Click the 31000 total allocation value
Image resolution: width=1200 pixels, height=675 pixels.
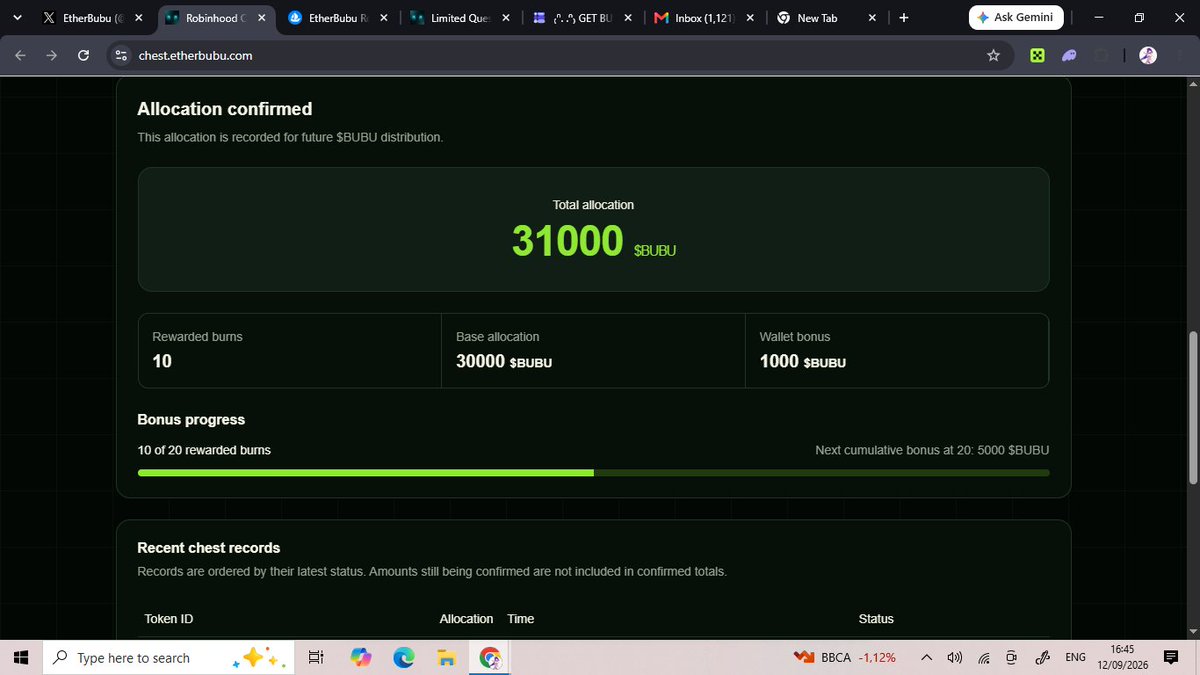567,240
